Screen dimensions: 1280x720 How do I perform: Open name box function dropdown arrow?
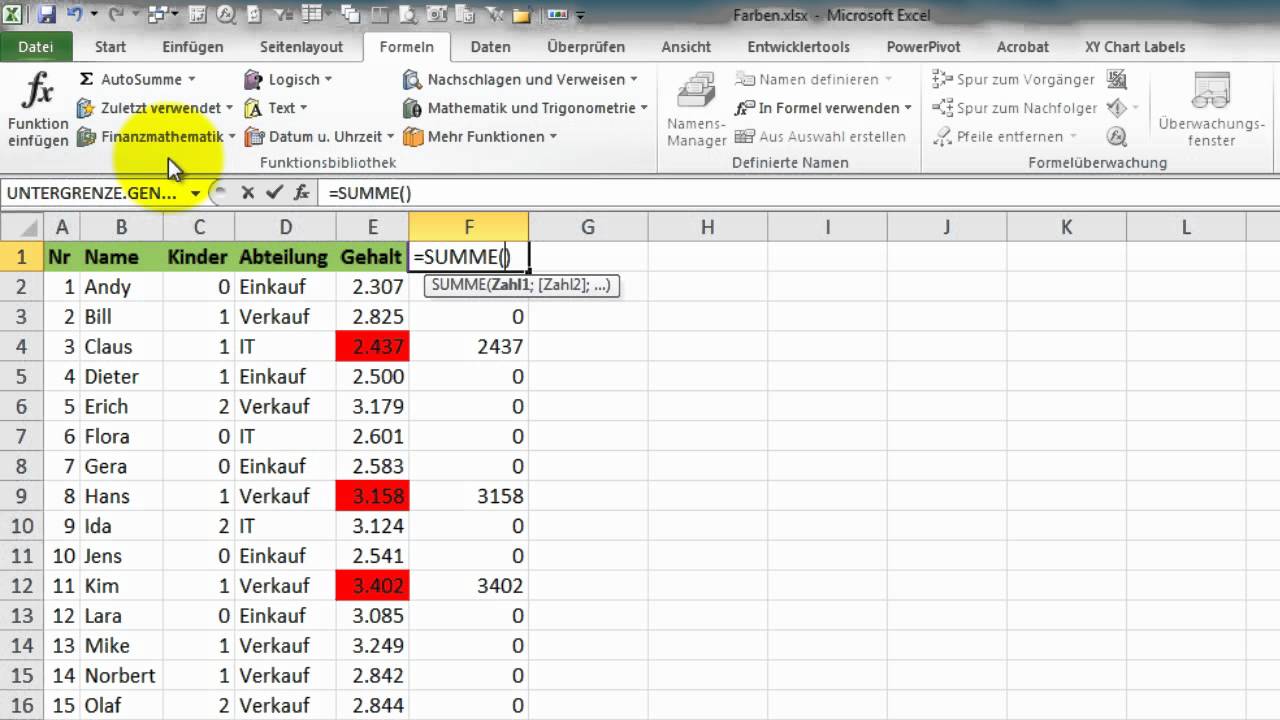click(195, 193)
